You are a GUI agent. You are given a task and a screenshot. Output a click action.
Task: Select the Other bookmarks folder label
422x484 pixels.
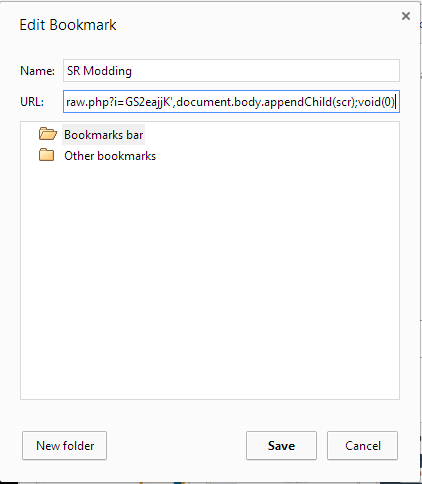click(110, 156)
